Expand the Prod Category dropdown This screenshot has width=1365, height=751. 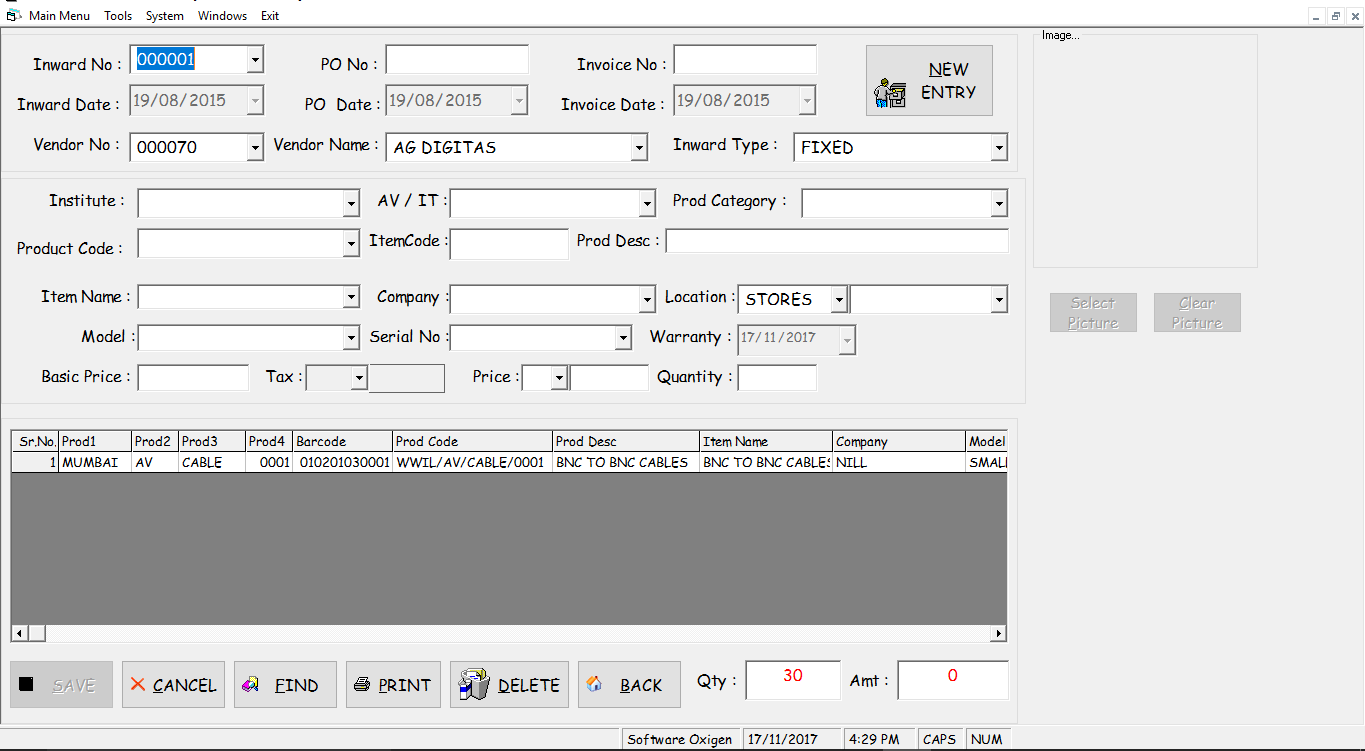coord(999,204)
